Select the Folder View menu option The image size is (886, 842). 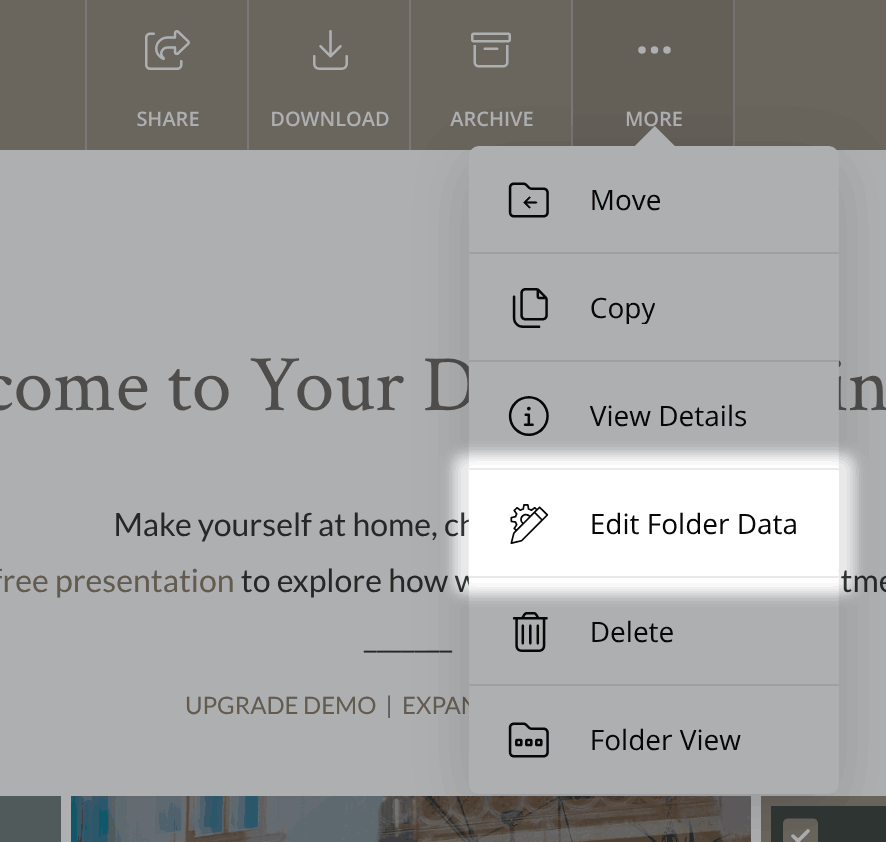[654, 740]
